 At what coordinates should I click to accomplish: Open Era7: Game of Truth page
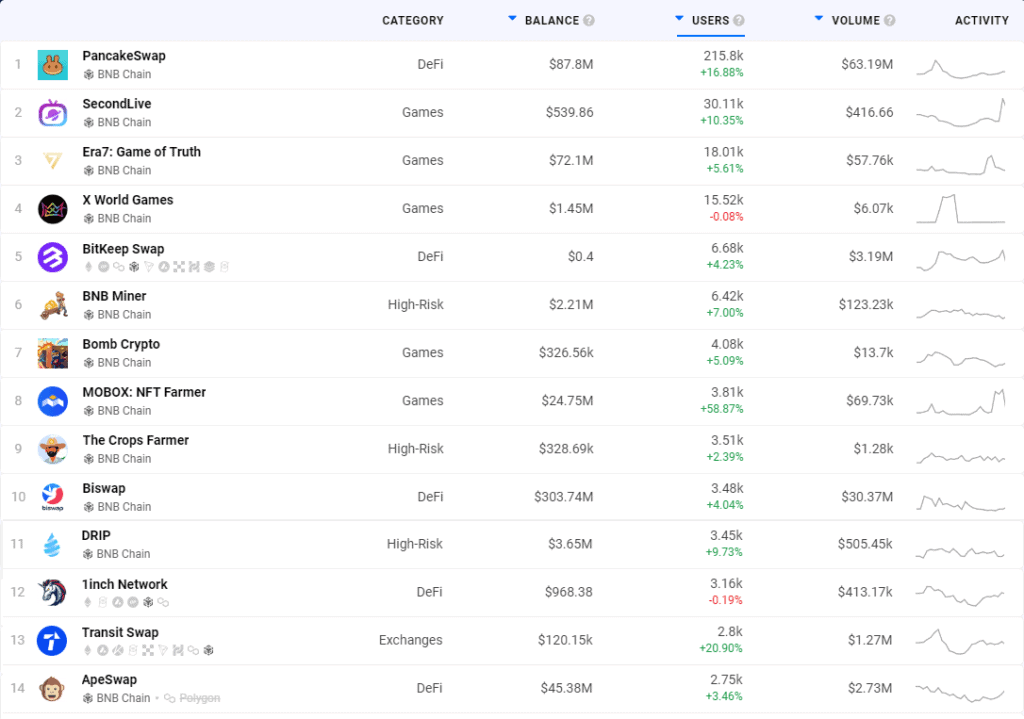[x=142, y=152]
